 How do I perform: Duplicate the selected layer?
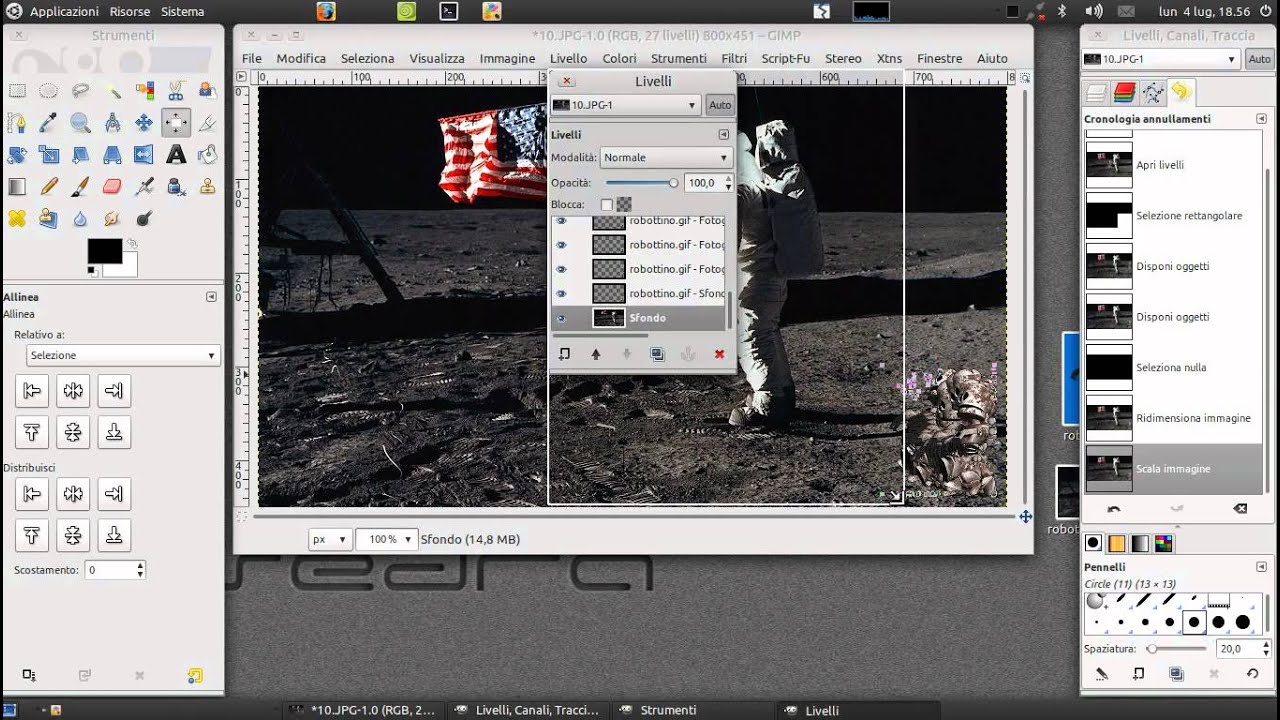pos(657,354)
